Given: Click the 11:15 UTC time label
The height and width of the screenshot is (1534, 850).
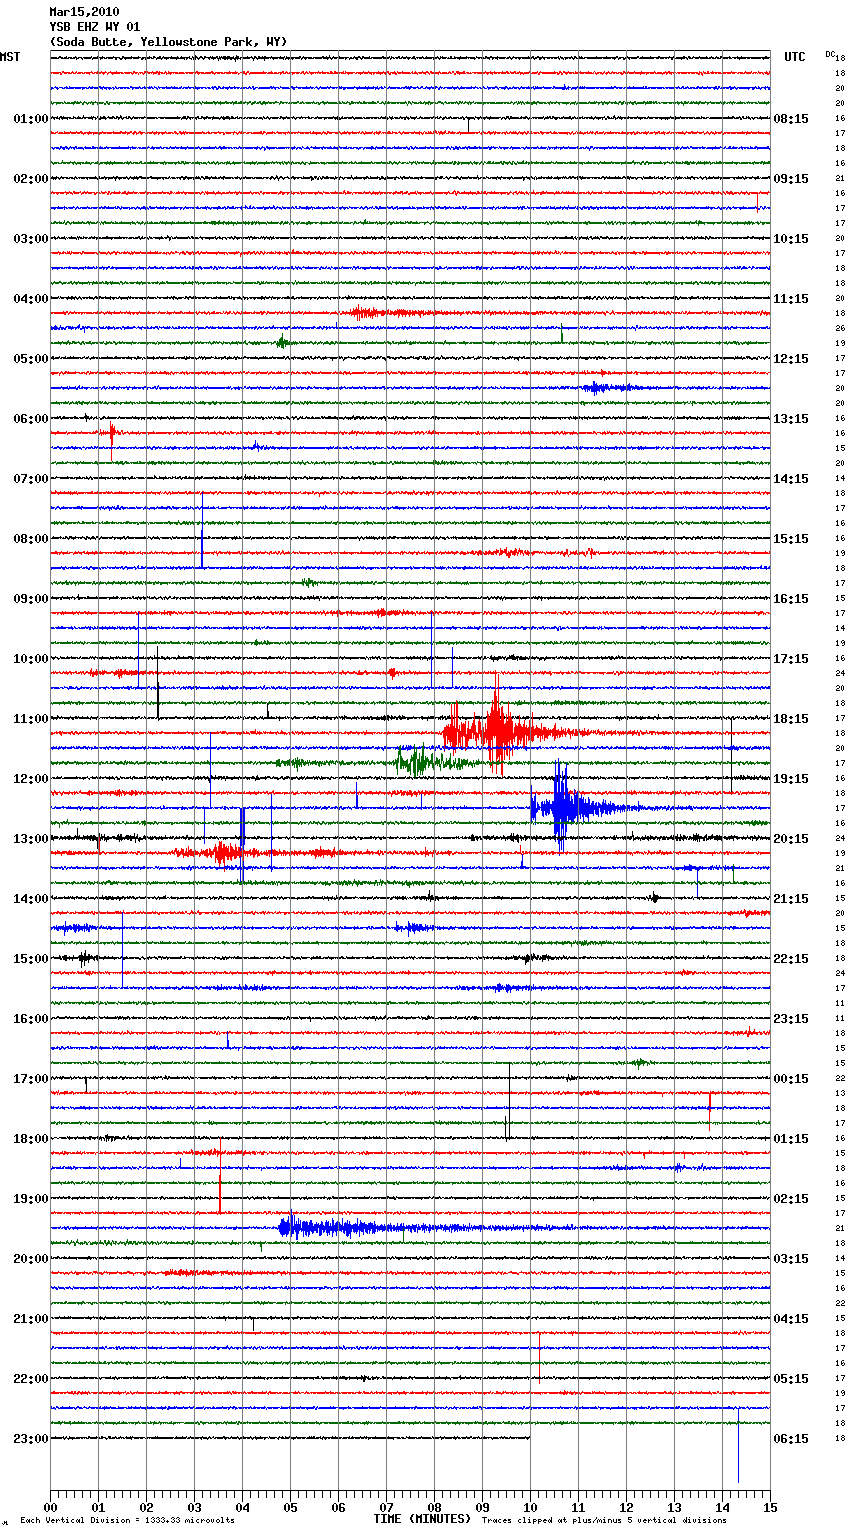Looking at the screenshot, I should (x=791, y=299).
